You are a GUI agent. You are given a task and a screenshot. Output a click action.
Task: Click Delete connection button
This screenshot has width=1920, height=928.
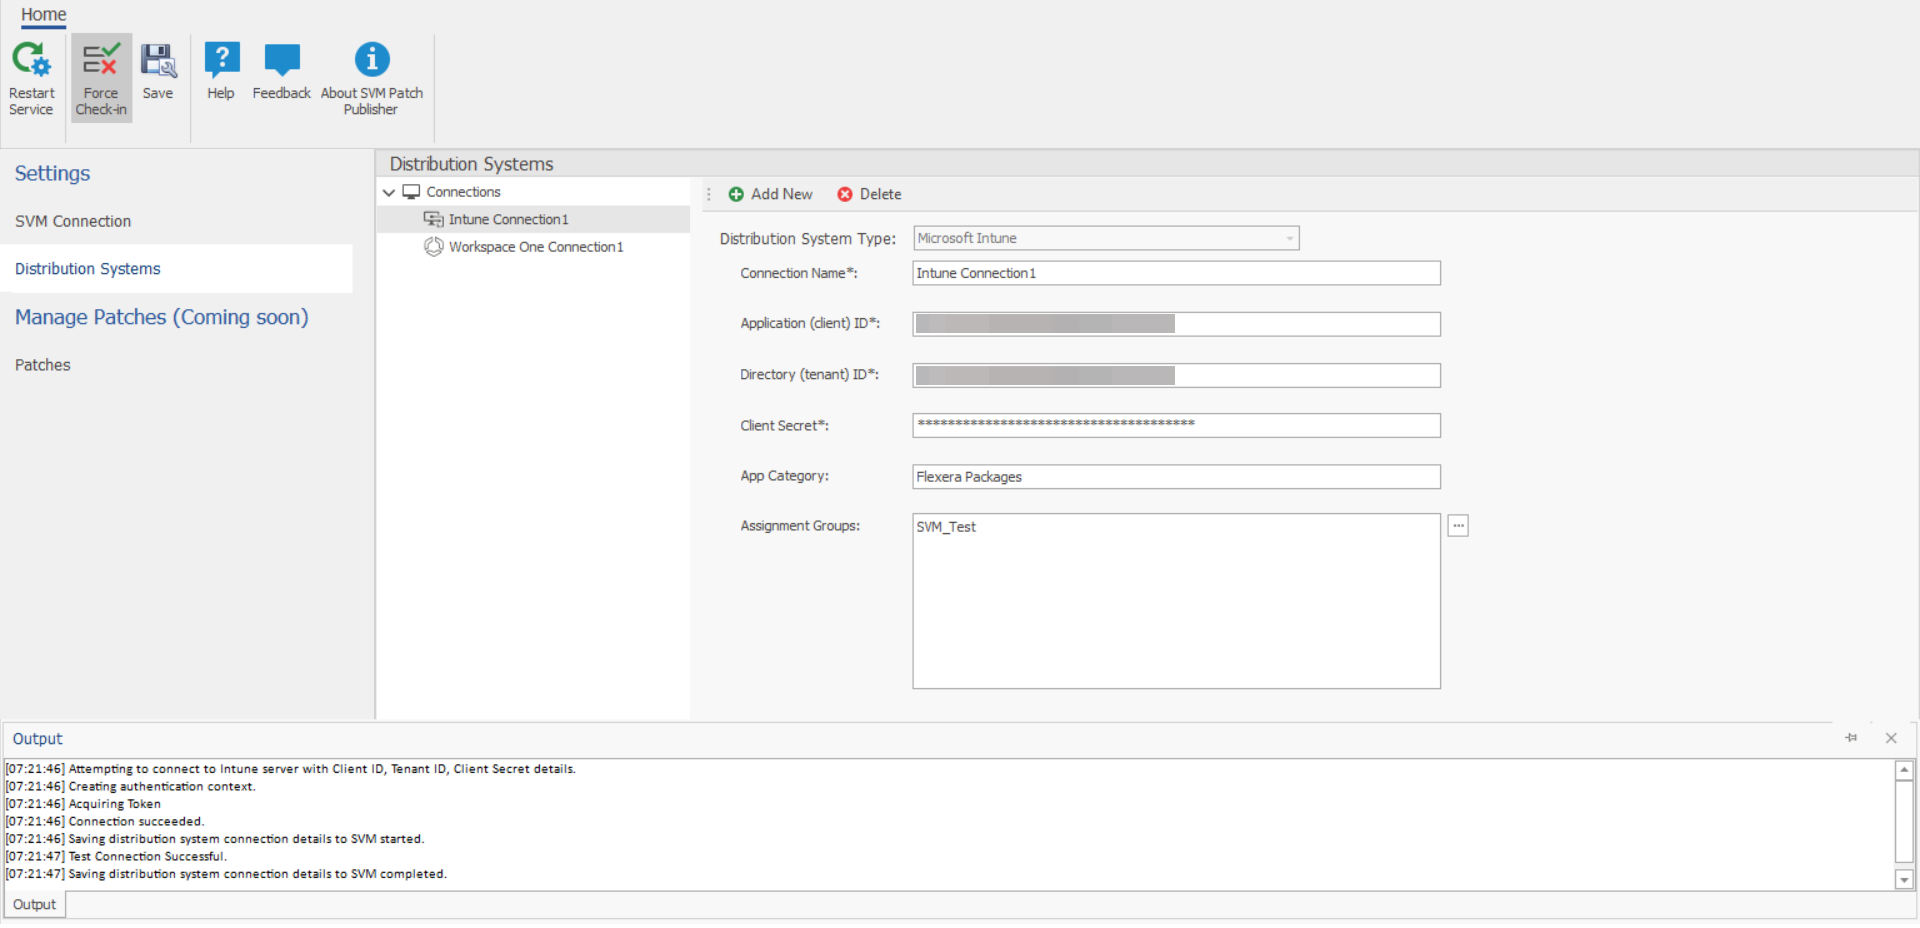coord(869,194)
